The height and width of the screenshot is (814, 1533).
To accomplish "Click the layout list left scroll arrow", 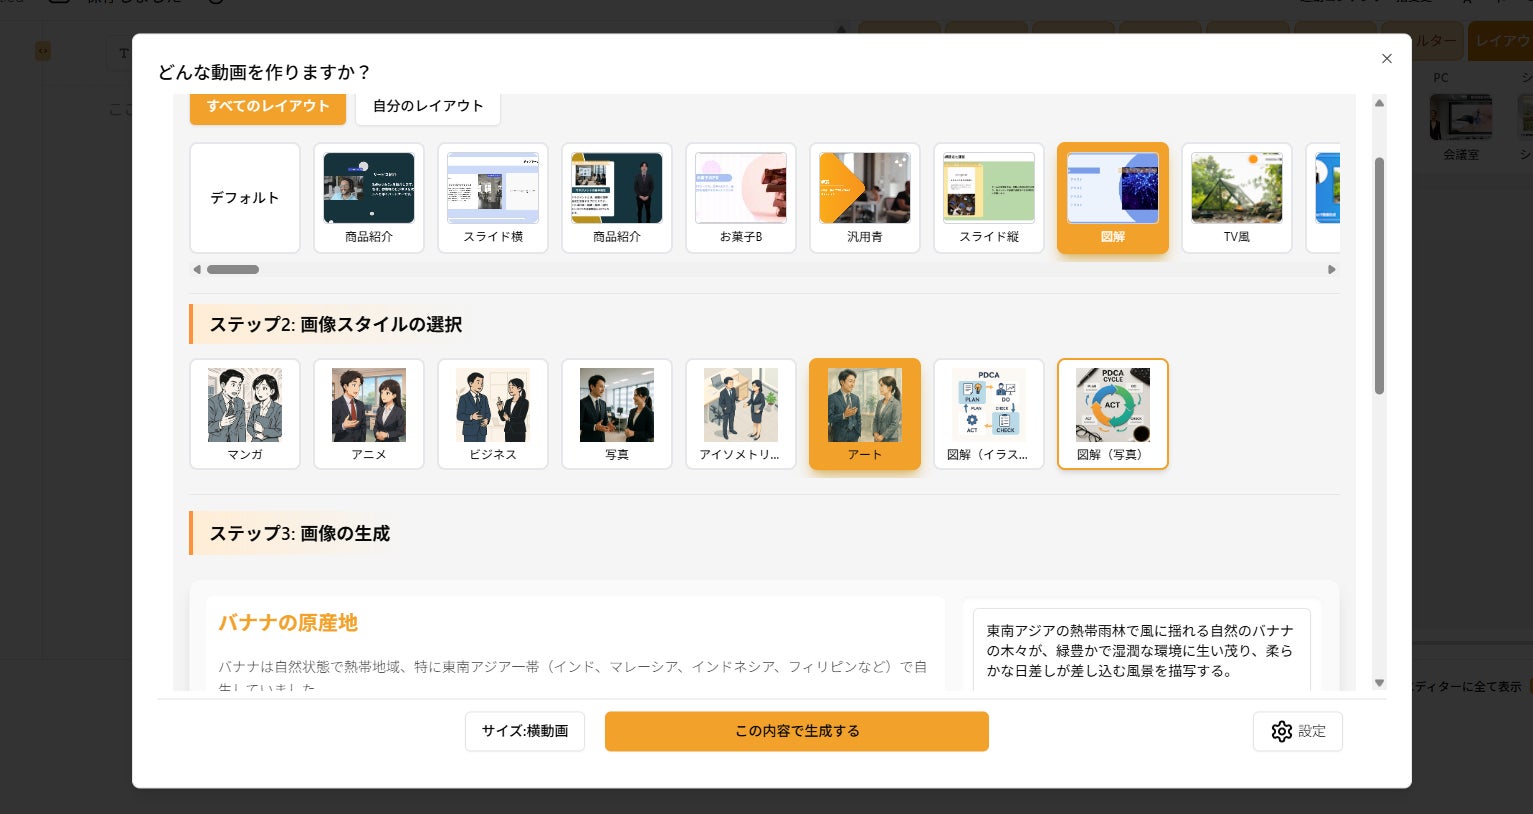I will 197,269.
